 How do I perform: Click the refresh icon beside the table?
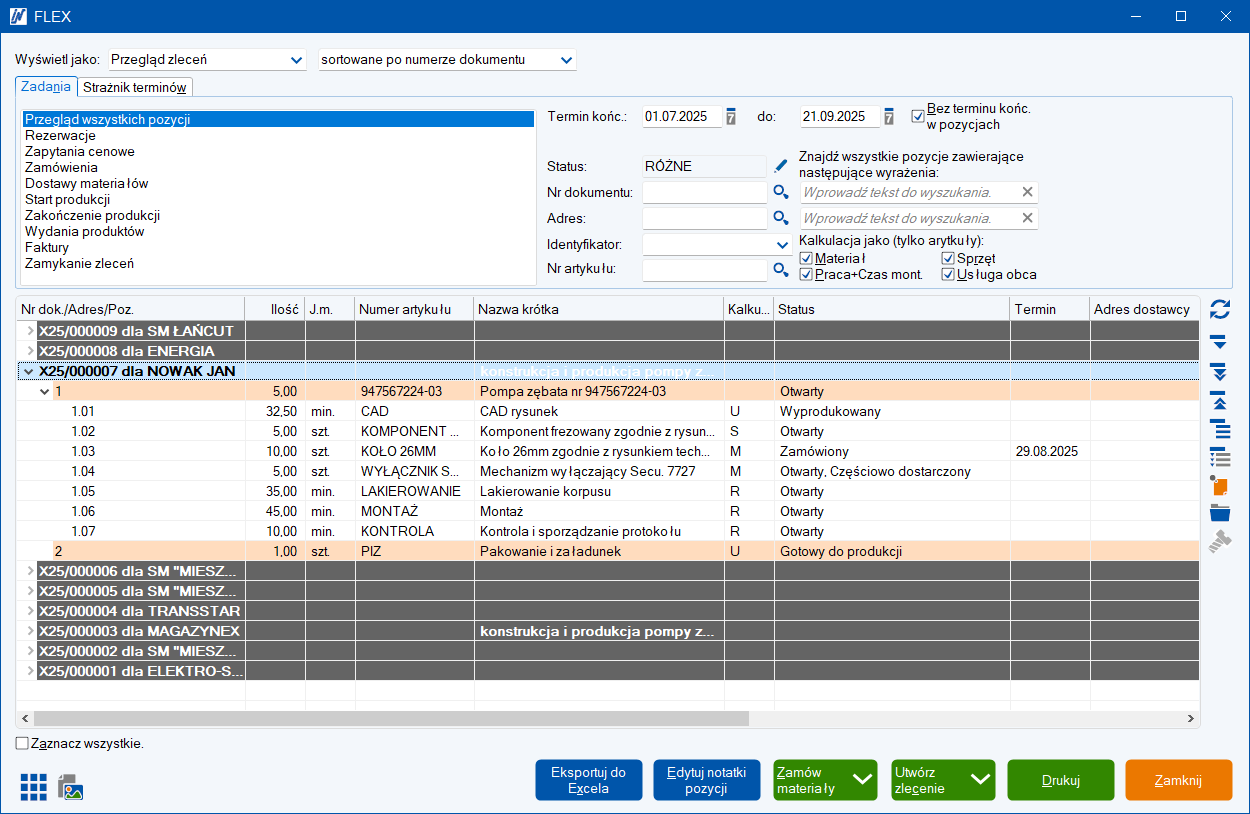(x=1219, y=309)
